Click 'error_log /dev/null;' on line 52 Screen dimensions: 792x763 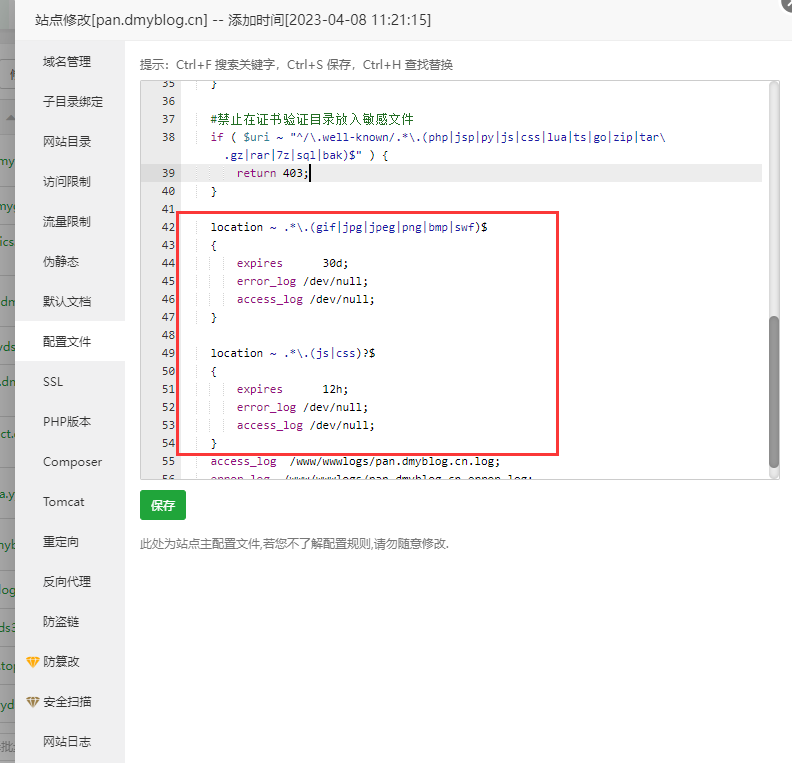point(303,407)
